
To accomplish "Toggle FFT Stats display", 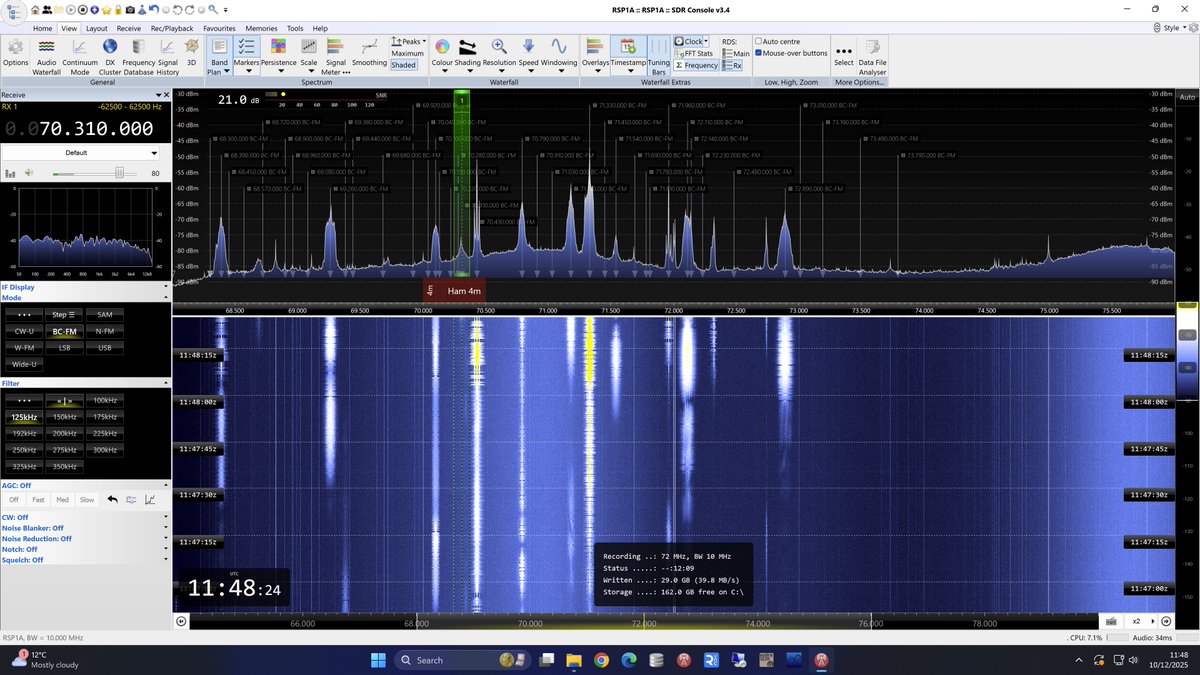I will click(x=694, y=53).
